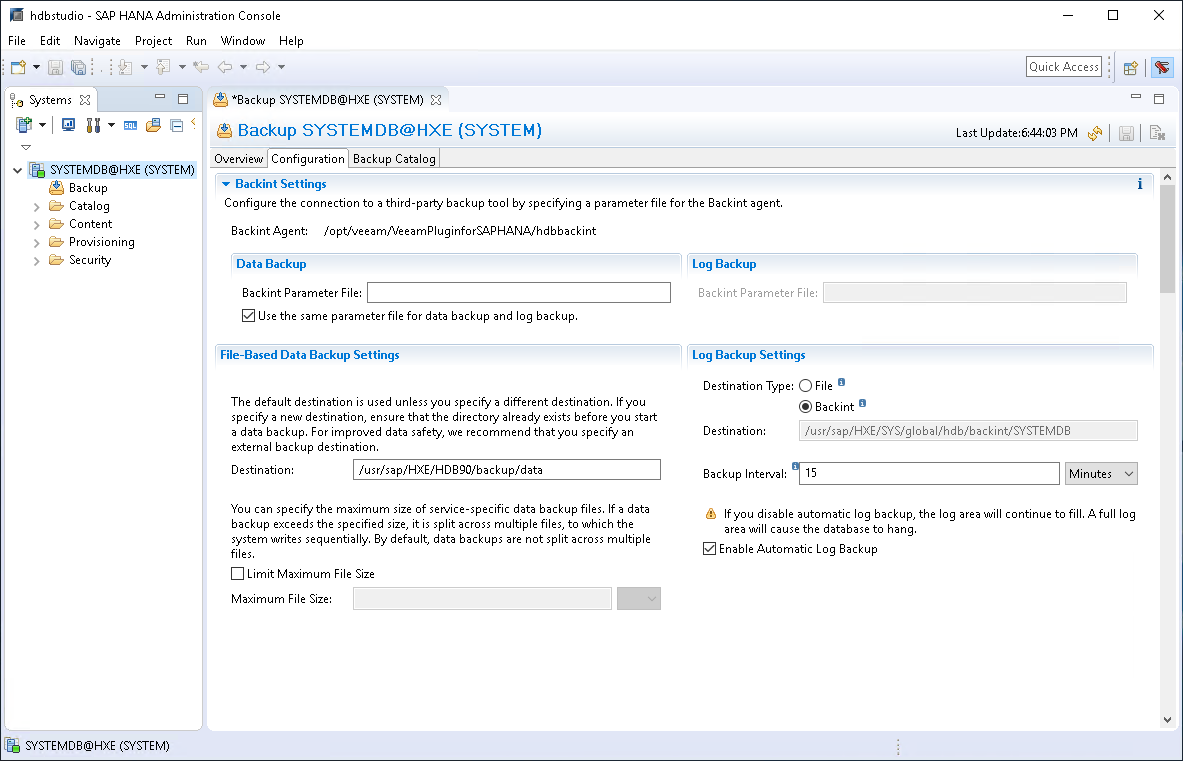
Task: Click the Quick Access button
Action: point(1063,66)
